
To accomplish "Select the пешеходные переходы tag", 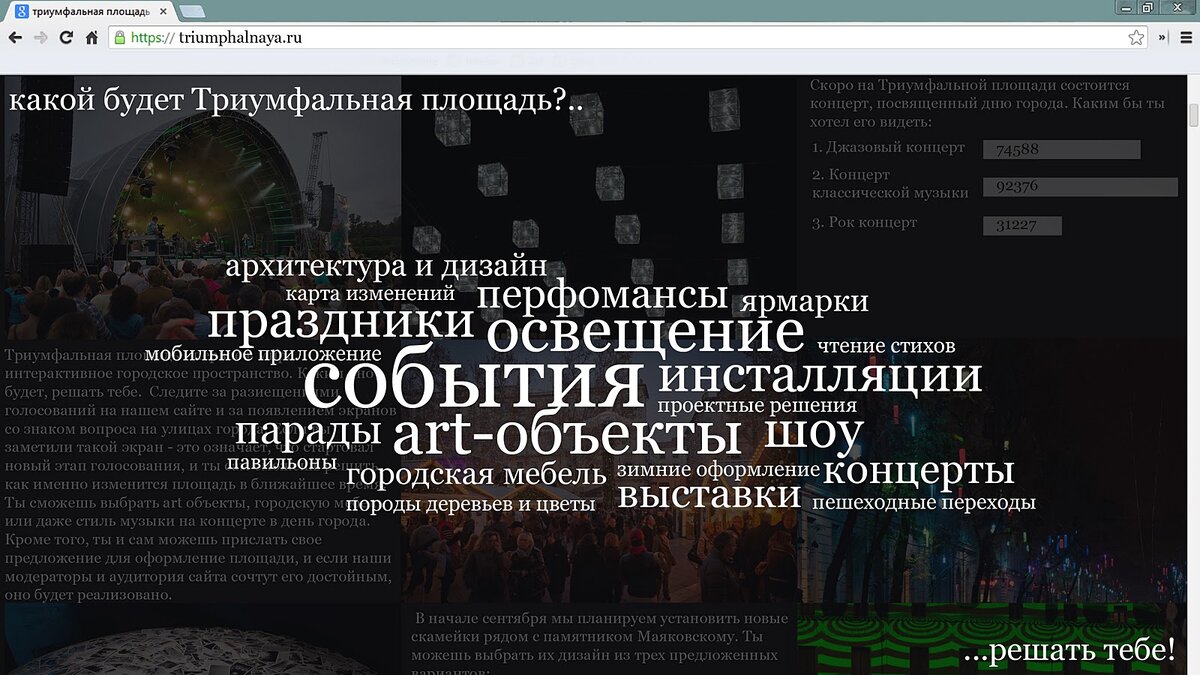I will pos(928,503).
